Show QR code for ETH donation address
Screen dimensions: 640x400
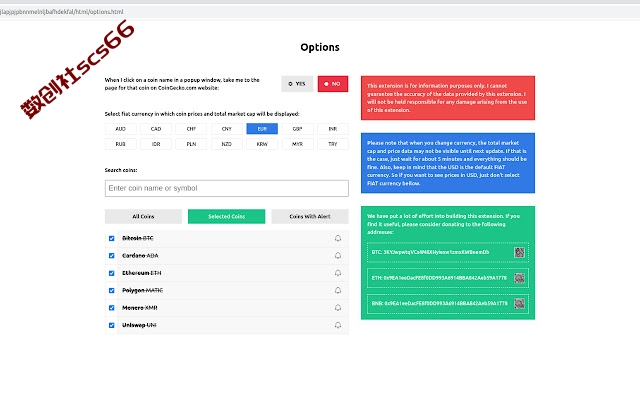tap(519, 278)
